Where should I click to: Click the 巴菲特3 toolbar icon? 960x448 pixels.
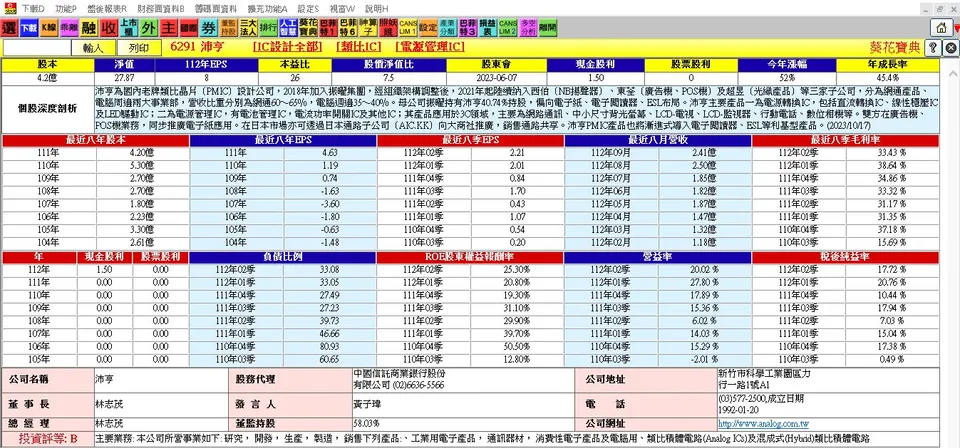468,28
